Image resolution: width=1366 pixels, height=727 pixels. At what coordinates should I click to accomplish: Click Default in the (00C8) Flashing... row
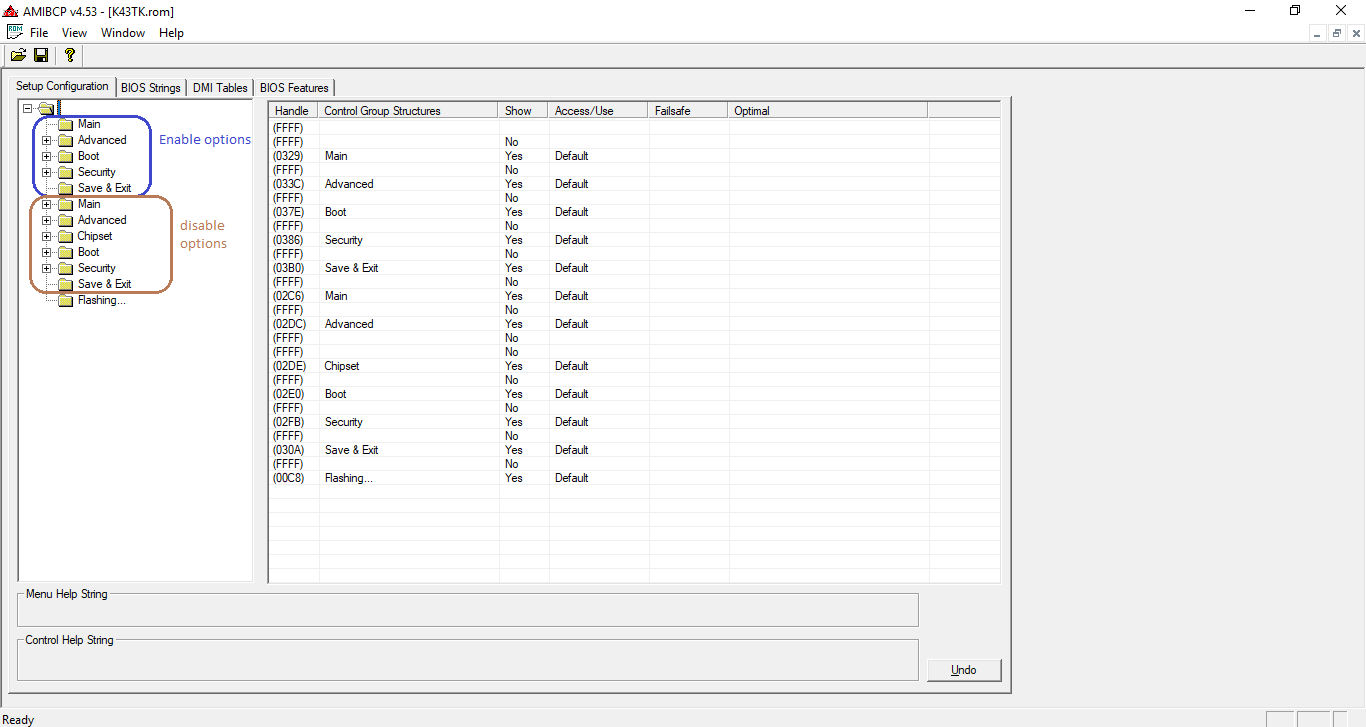[x=572, y=478]
